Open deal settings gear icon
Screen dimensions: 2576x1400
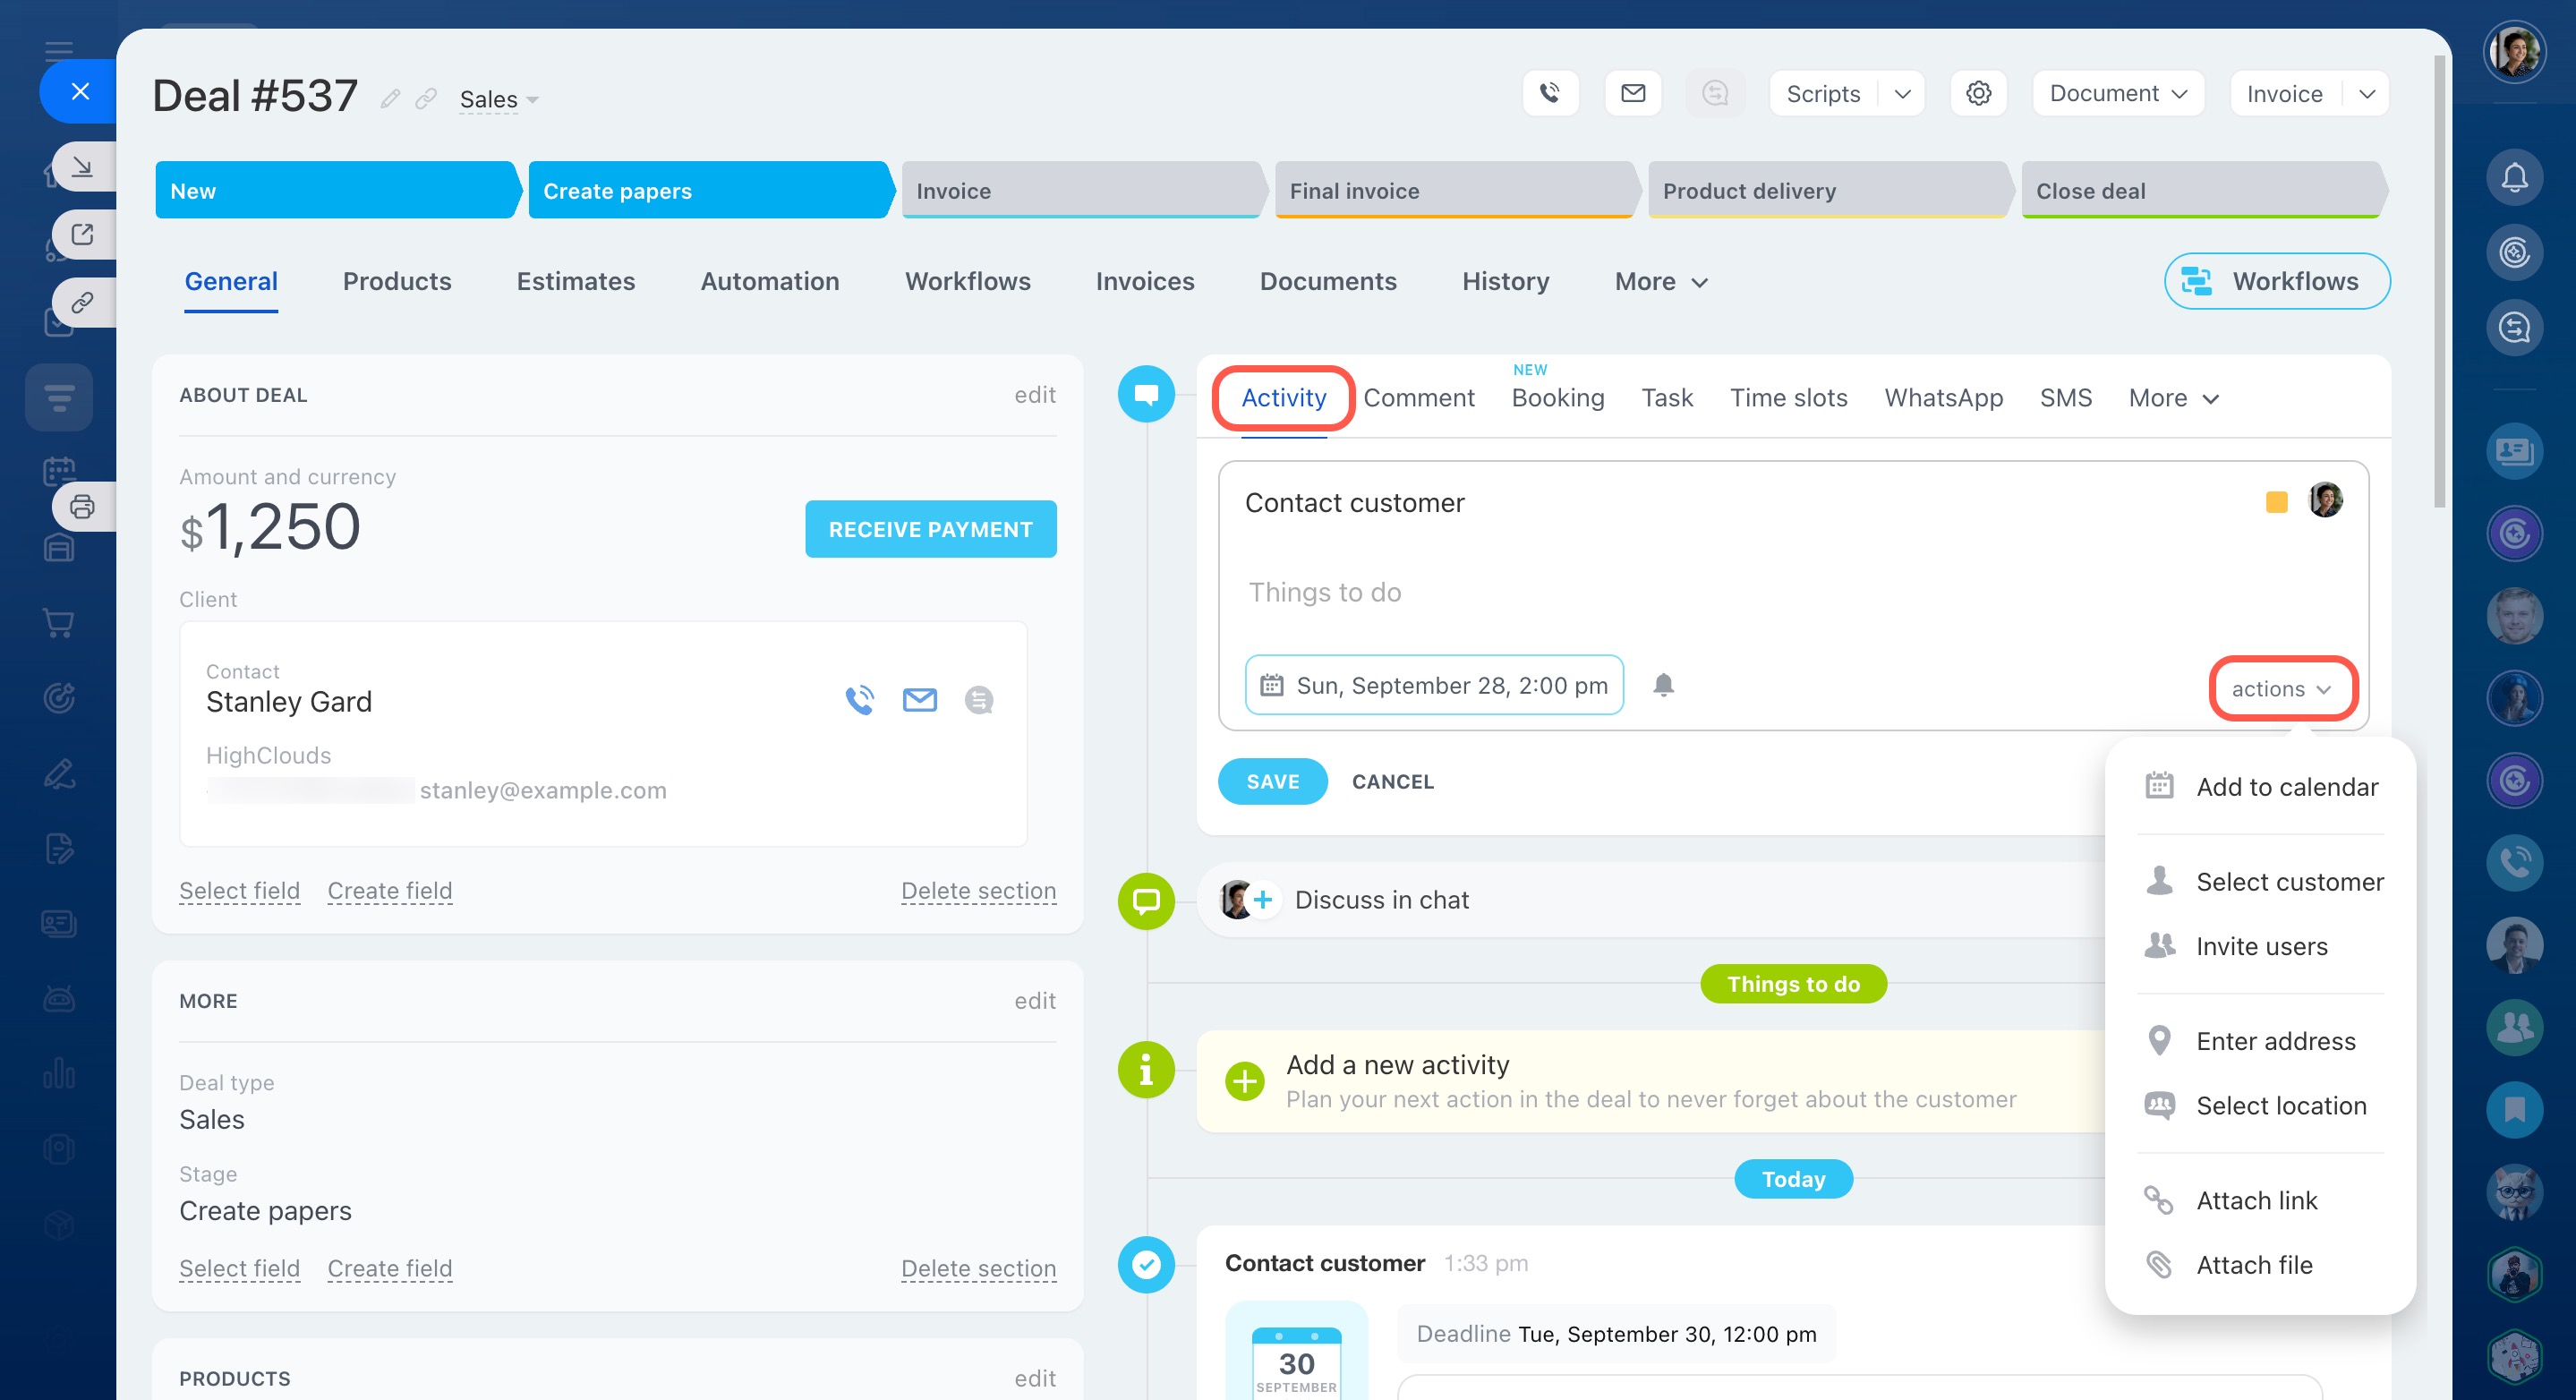pos(1977,93)
